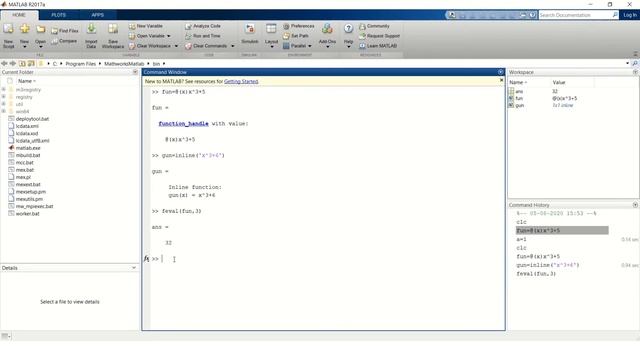Select a=1 in Command History
The image size is (640, 360).
[x=521, y=240]
